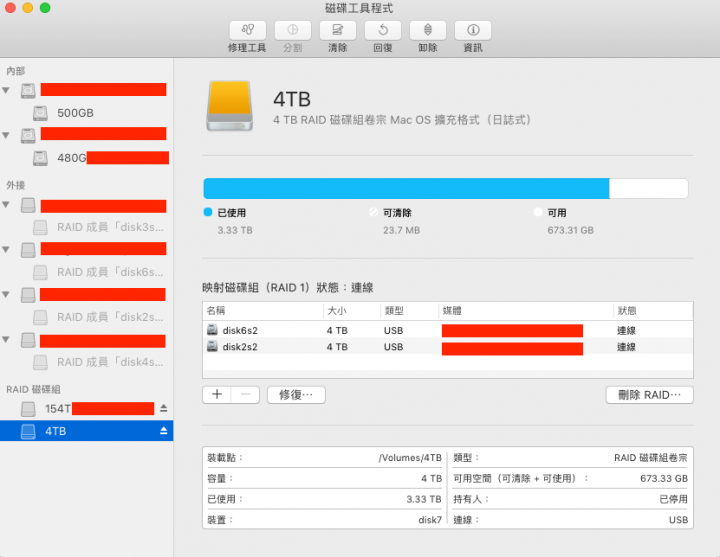
Task: Eject the 154T RAID volume
Action: tap(163, 408)
